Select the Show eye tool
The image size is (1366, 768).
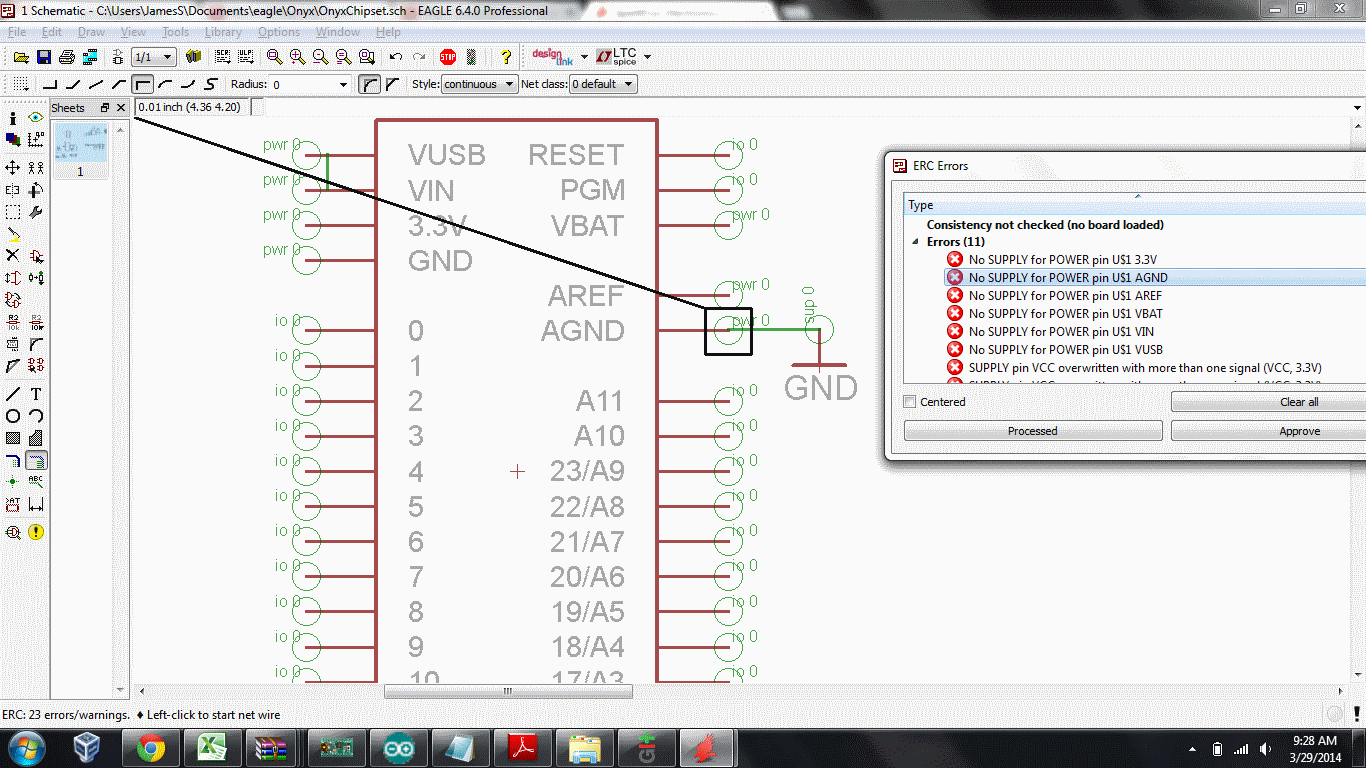click(x=36, y=118)
